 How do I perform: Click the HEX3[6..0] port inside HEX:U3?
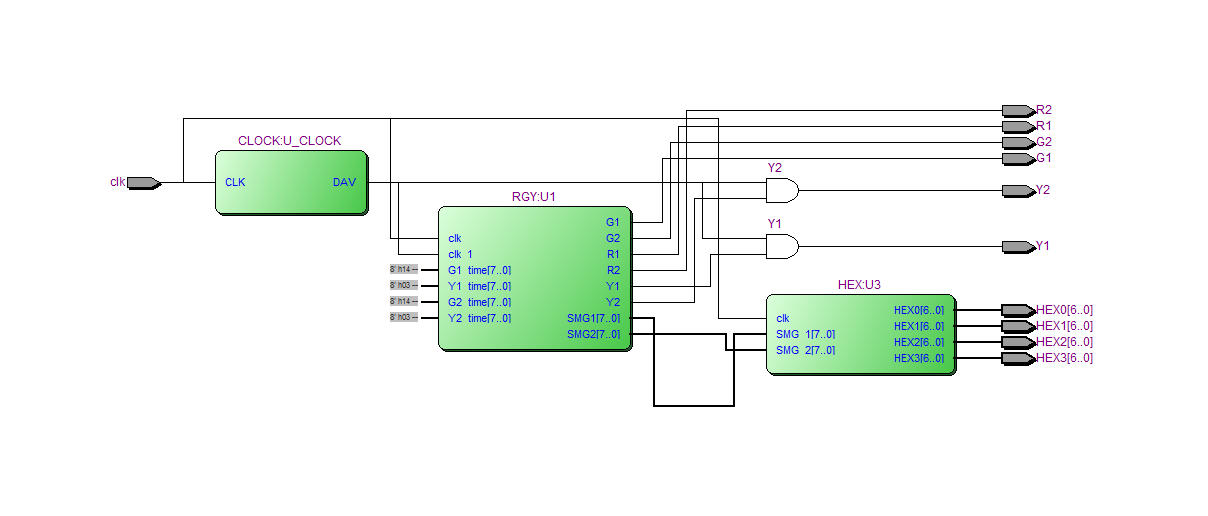click(918, 358)
